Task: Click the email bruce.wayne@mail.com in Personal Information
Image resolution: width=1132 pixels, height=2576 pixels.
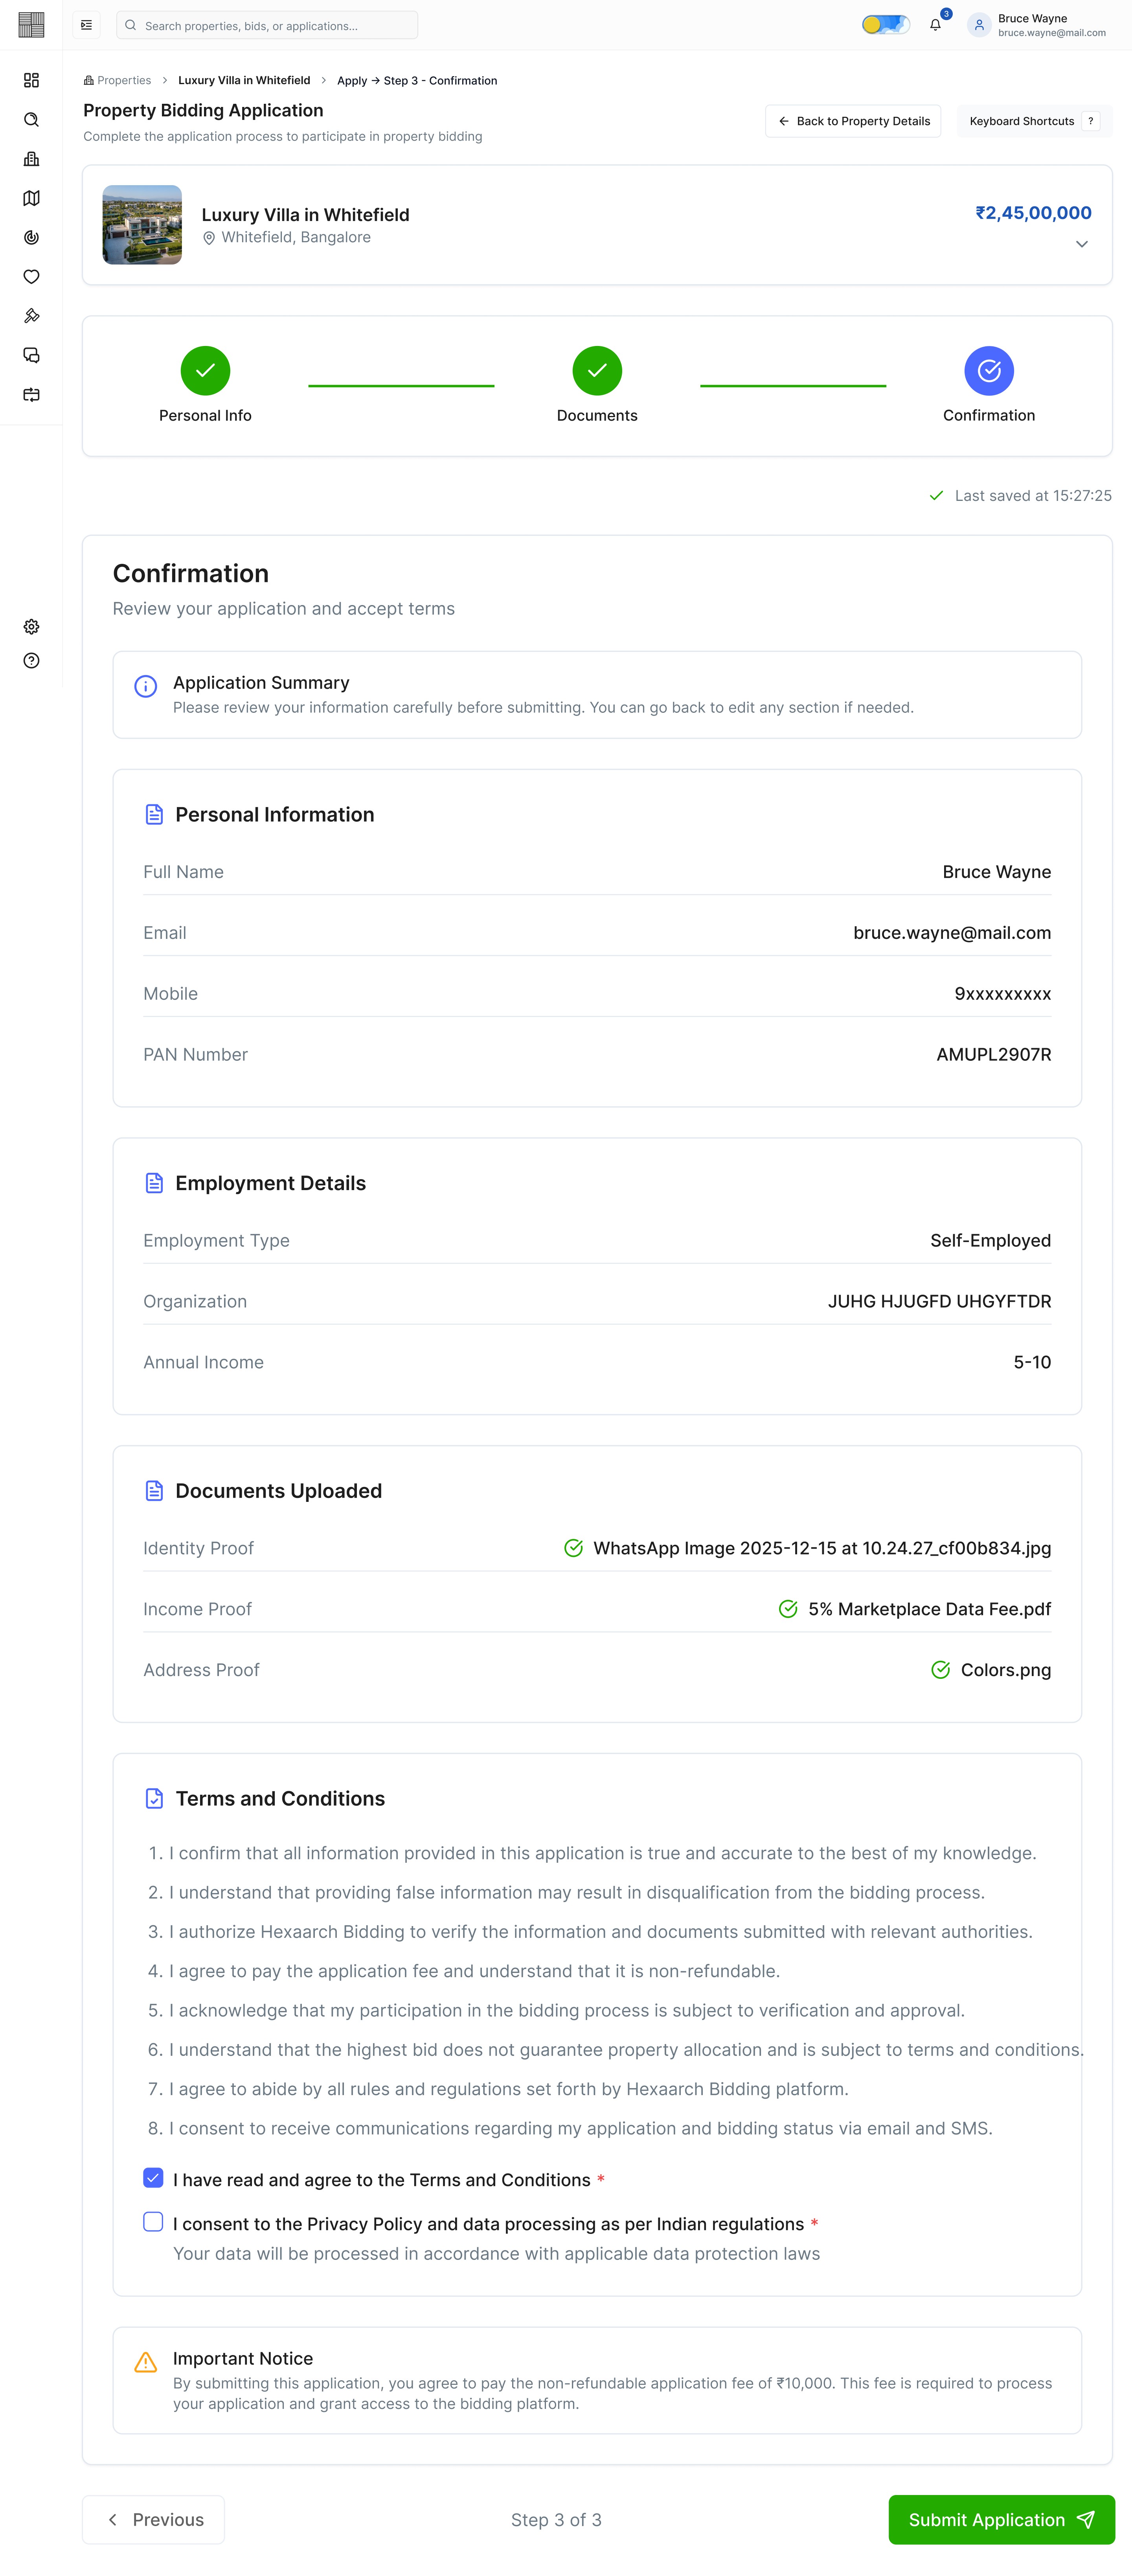Action: pyautogui.click(x=952, y=933)
